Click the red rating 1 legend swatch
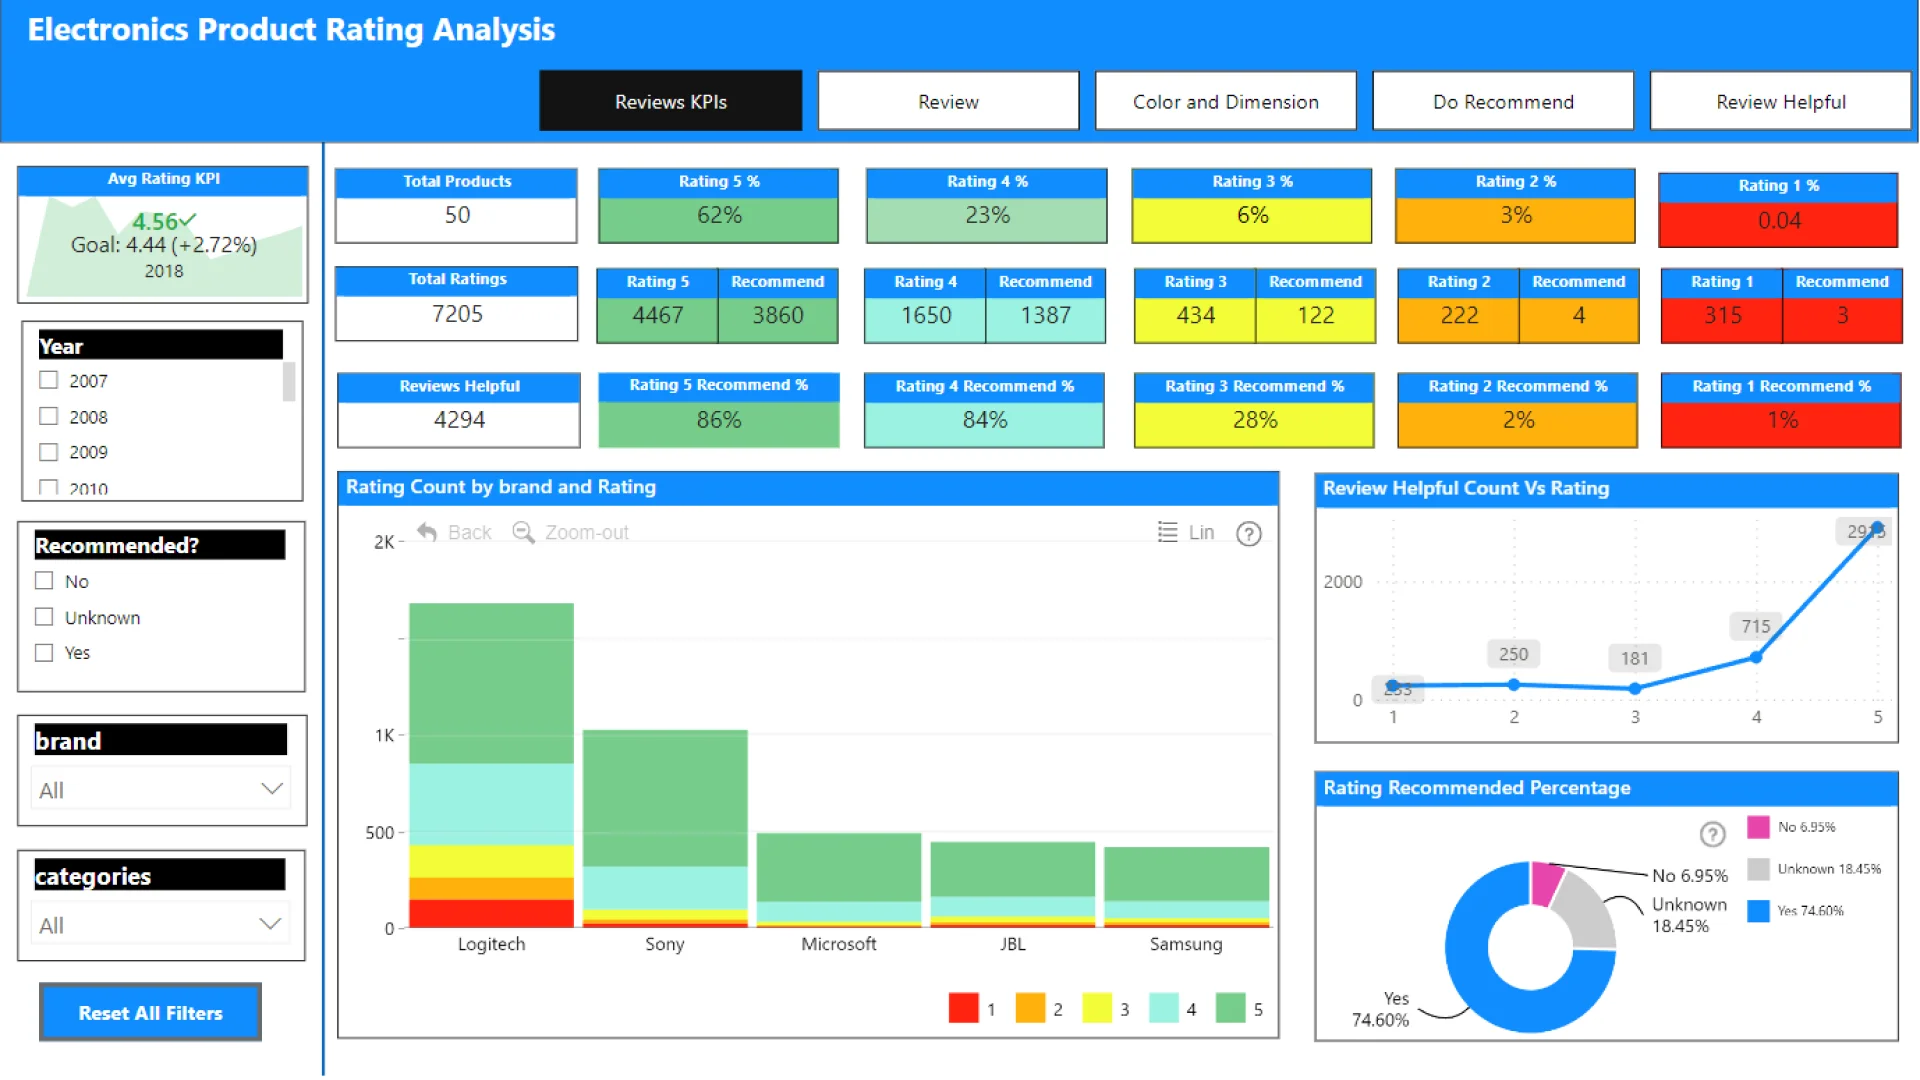The image size is (1920, 1080). point(963,1008)
